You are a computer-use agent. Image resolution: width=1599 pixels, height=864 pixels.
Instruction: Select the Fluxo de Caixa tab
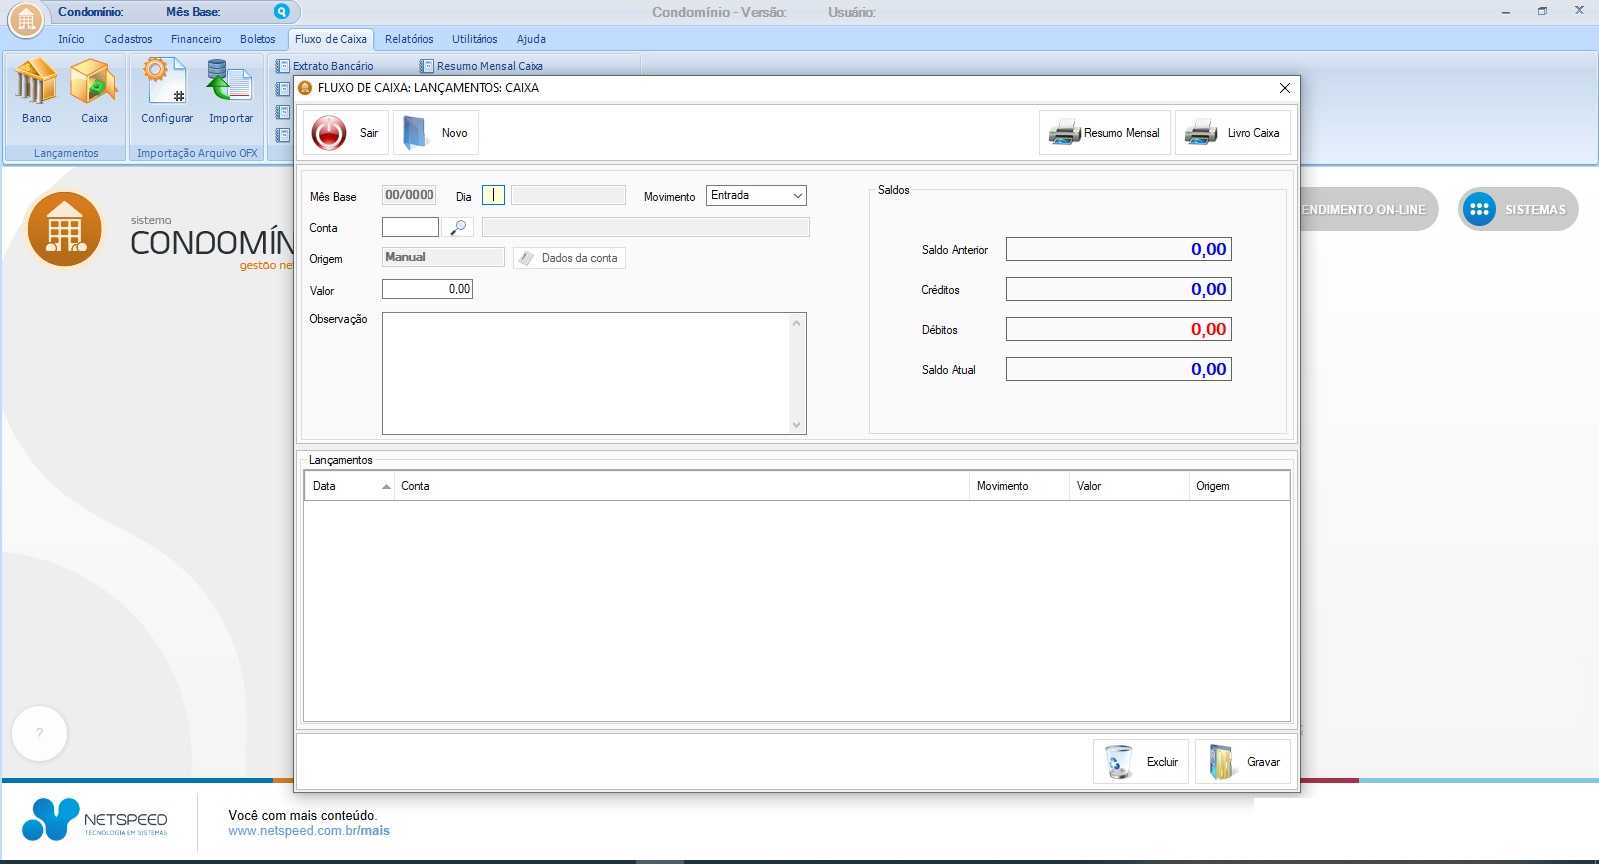click(331, 39)
